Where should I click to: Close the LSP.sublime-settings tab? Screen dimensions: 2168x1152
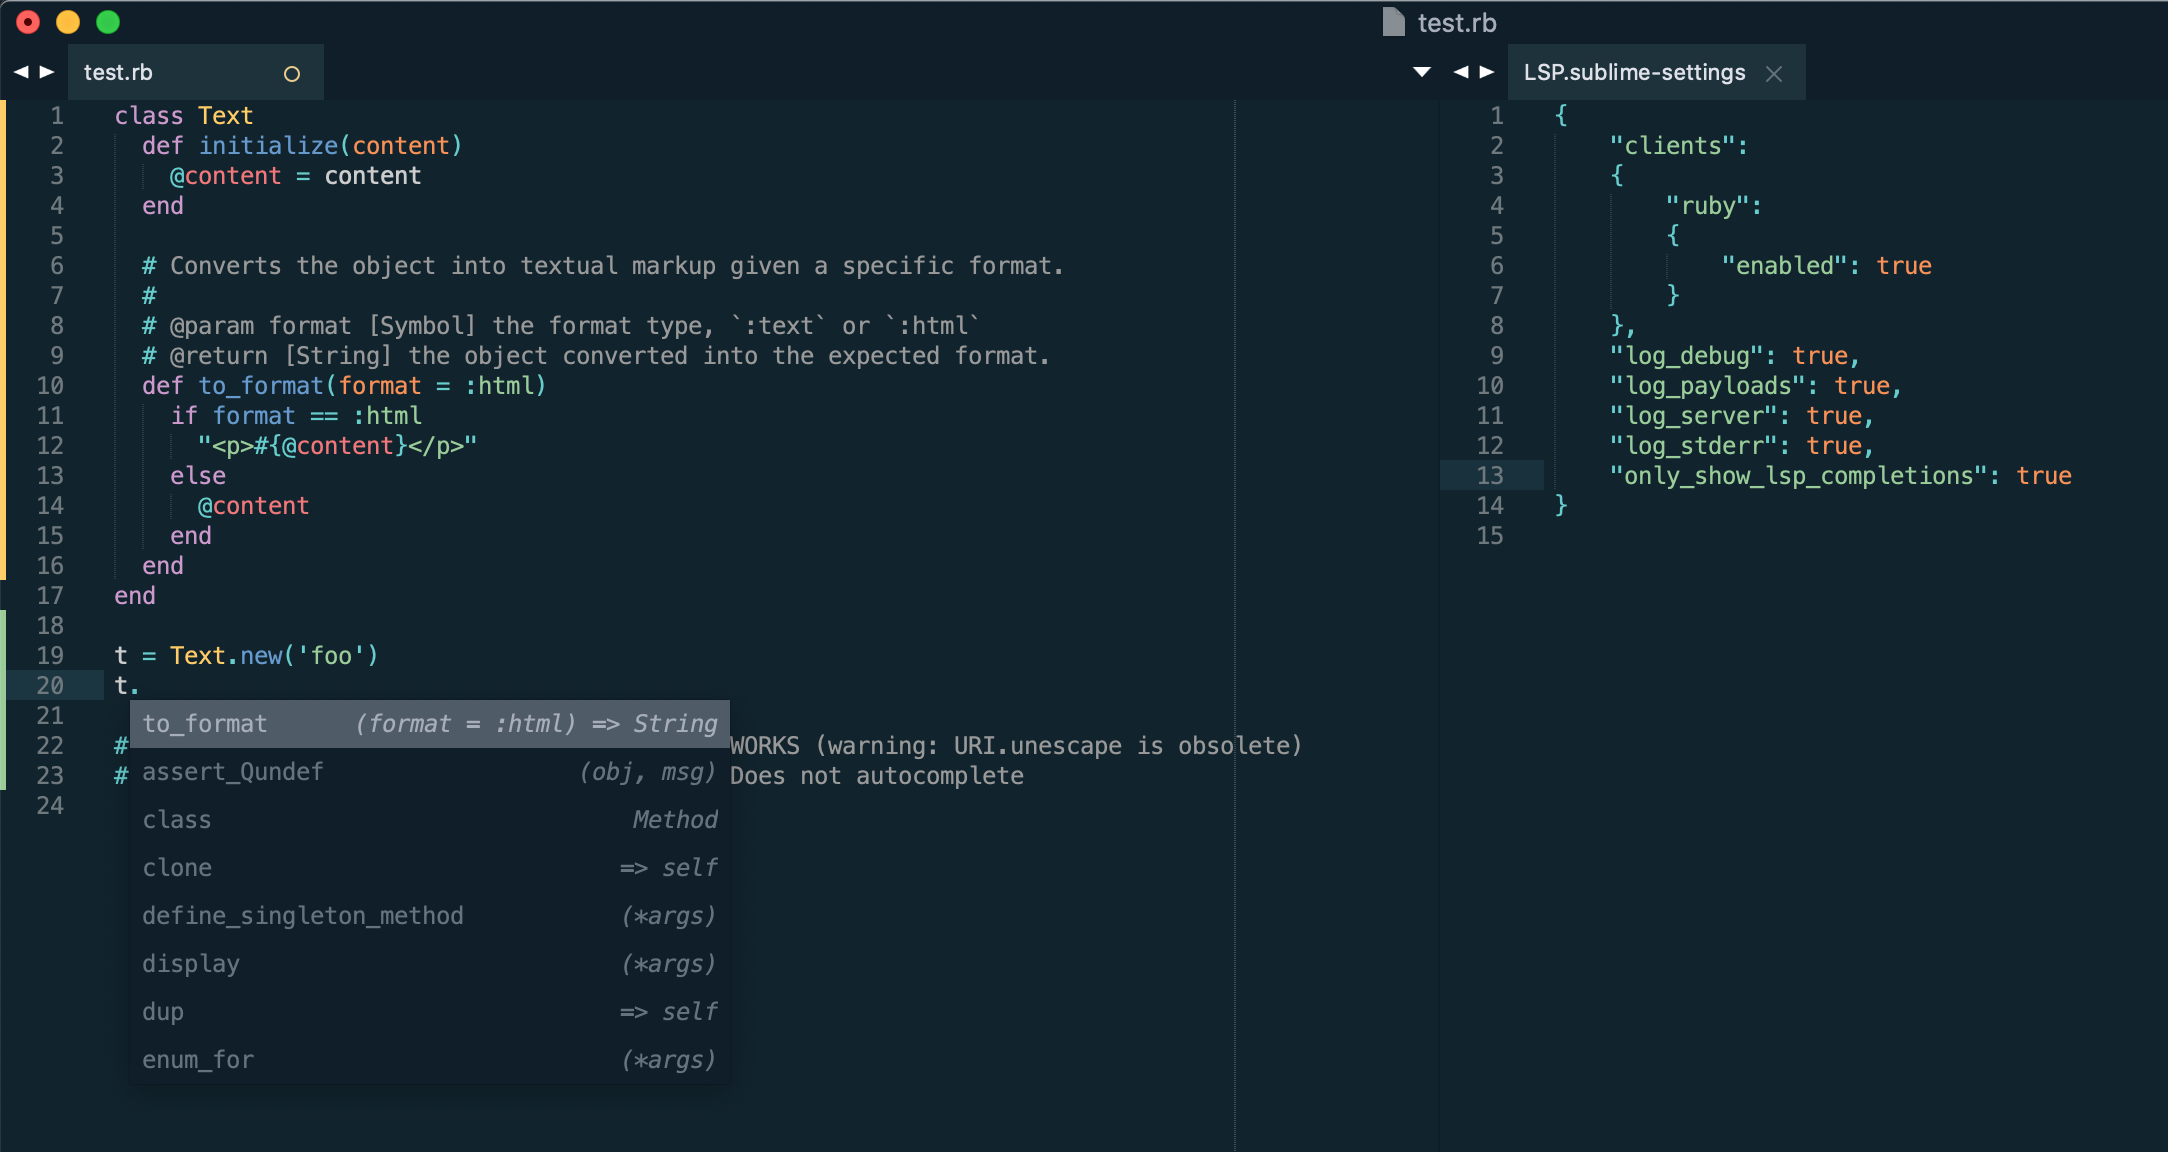pyautogui.click(x=1775, y=72)
